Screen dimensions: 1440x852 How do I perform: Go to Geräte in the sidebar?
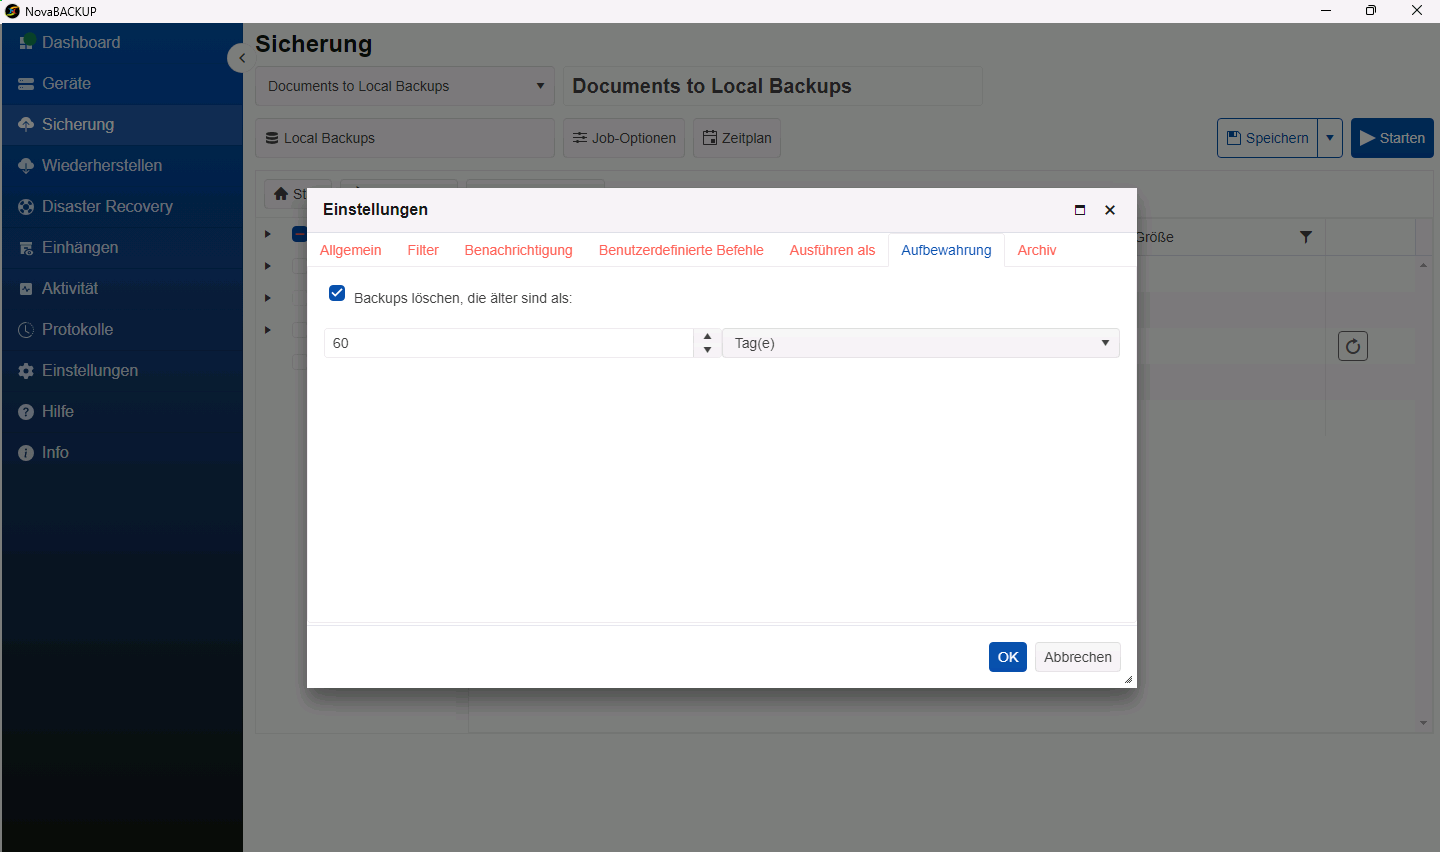[121, 83]
